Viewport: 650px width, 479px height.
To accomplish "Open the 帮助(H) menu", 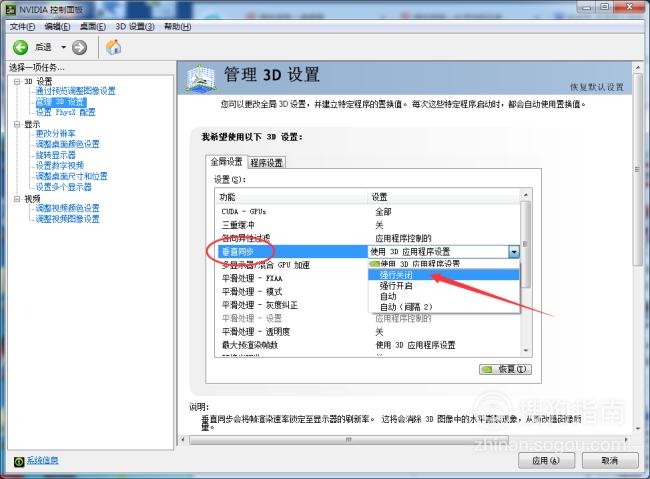I will (x=177, y=27).
